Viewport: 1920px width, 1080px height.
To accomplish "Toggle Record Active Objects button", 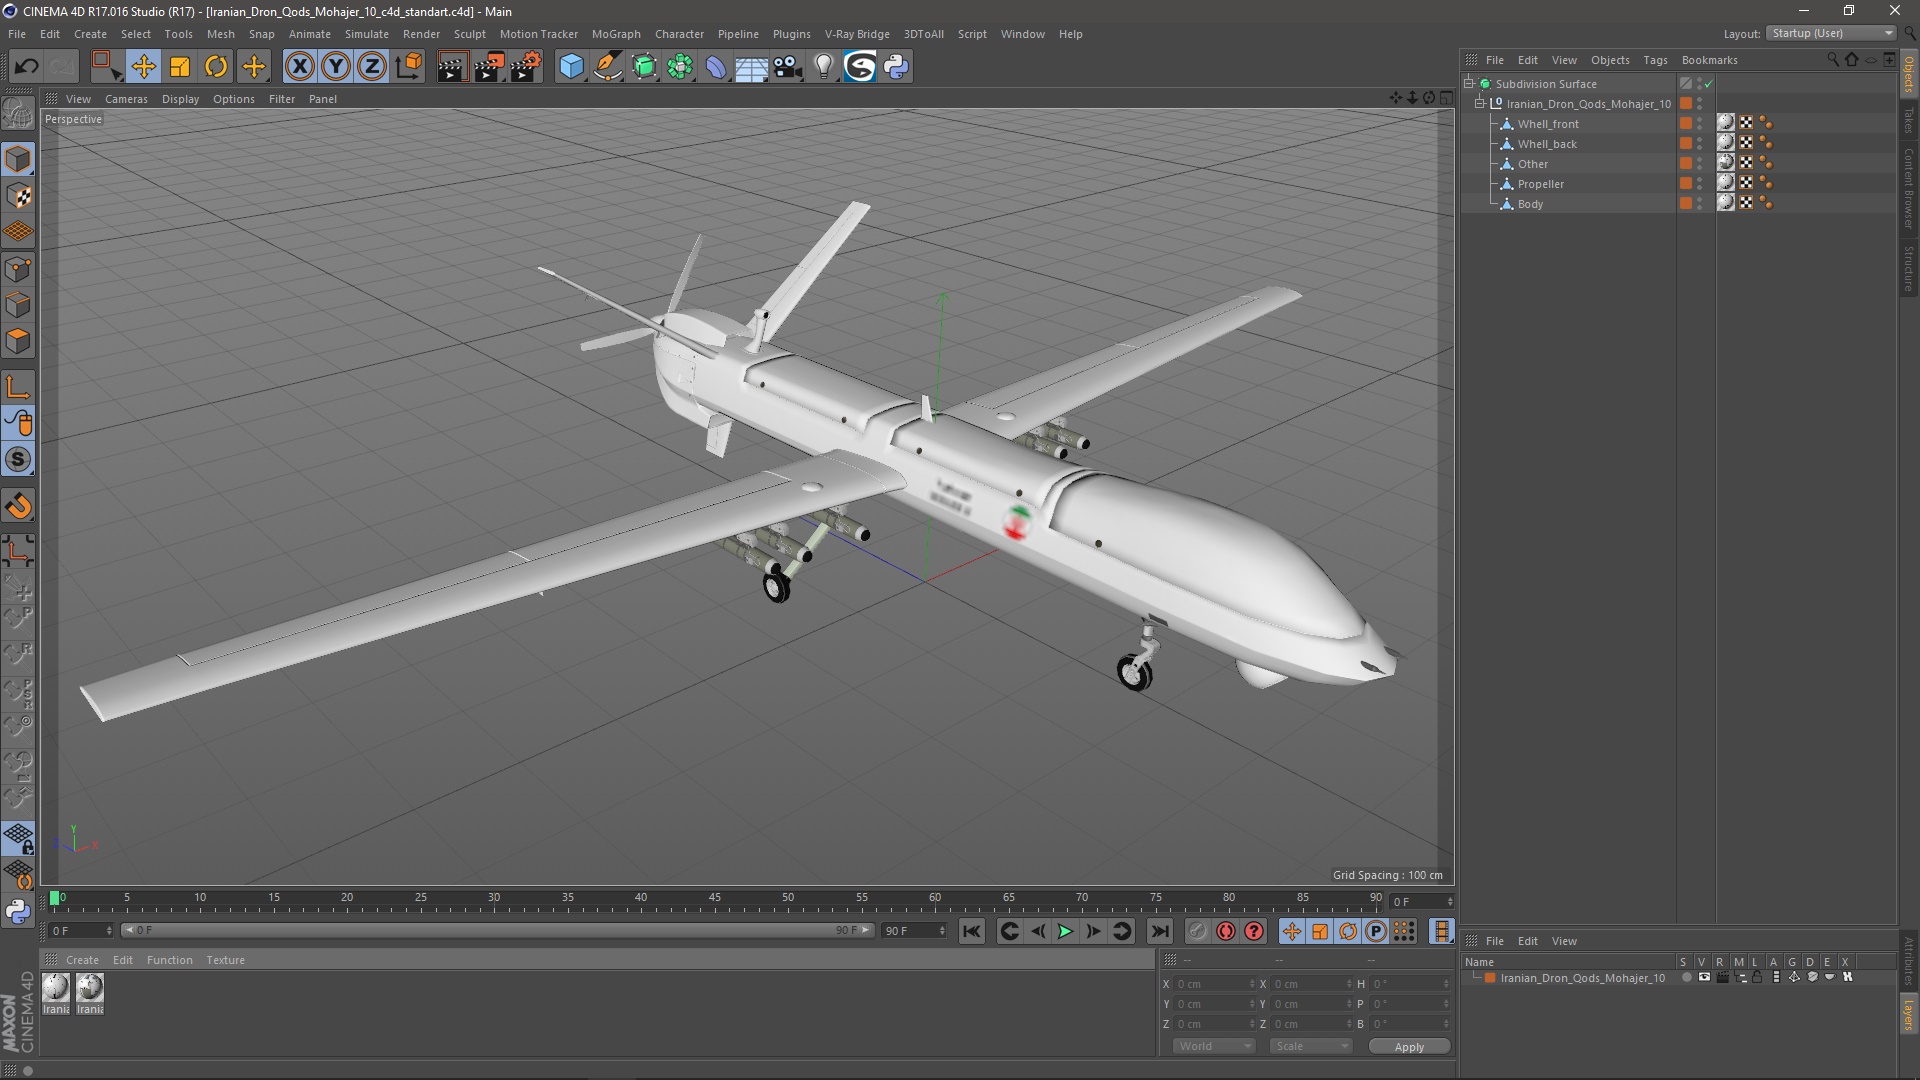I will tap(1197, 931).
